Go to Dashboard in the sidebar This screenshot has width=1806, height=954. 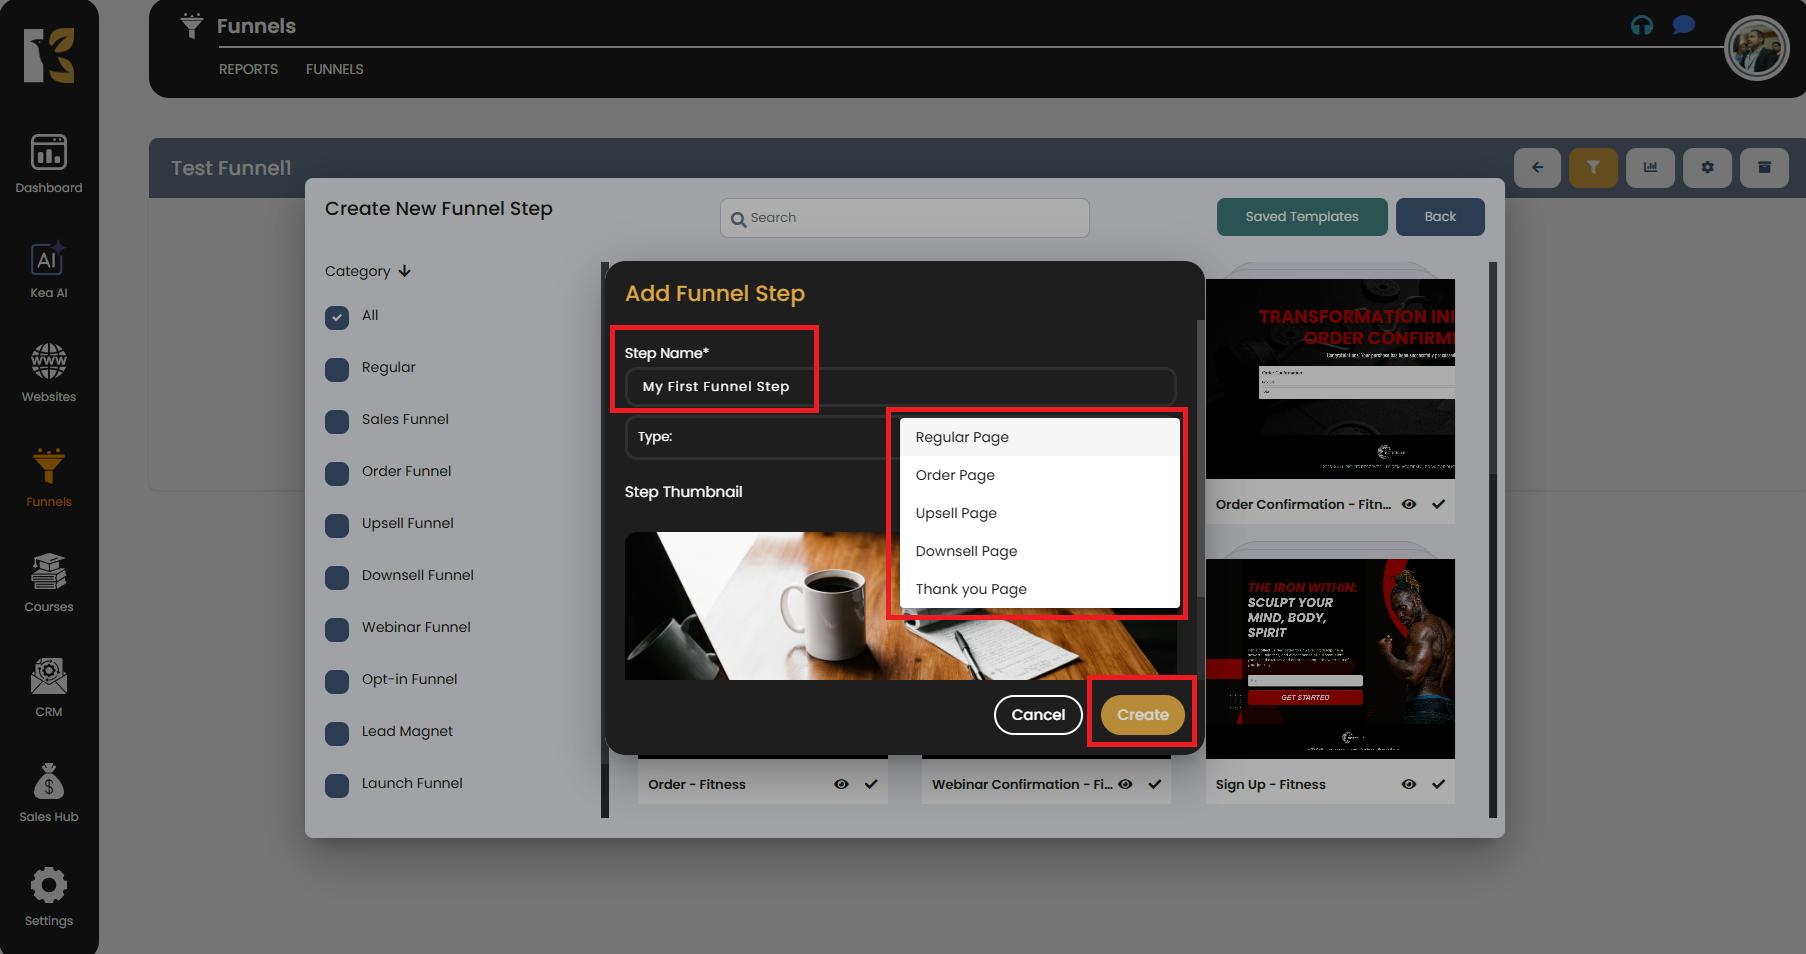pos(48,154)
